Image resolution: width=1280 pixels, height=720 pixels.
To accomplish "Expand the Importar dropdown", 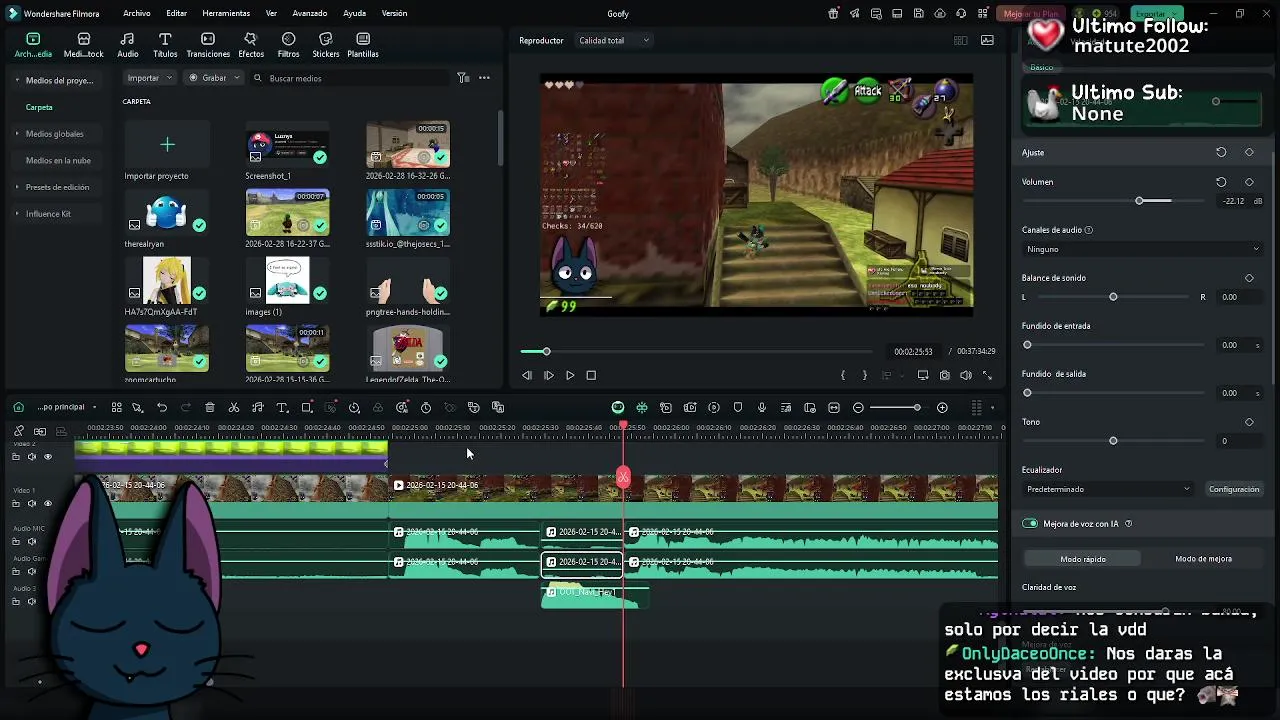I will tap(150, 78).
